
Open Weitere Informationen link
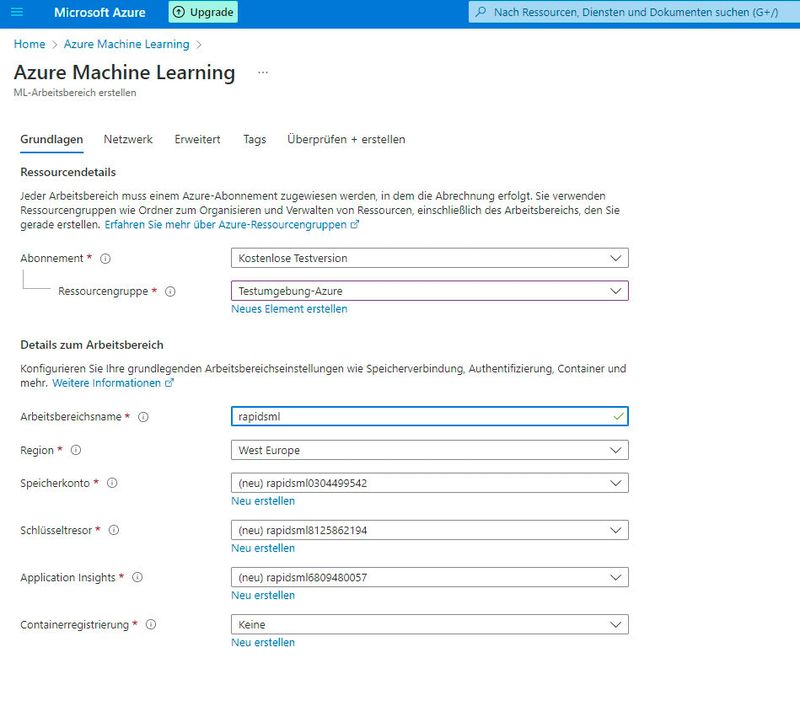106,383
